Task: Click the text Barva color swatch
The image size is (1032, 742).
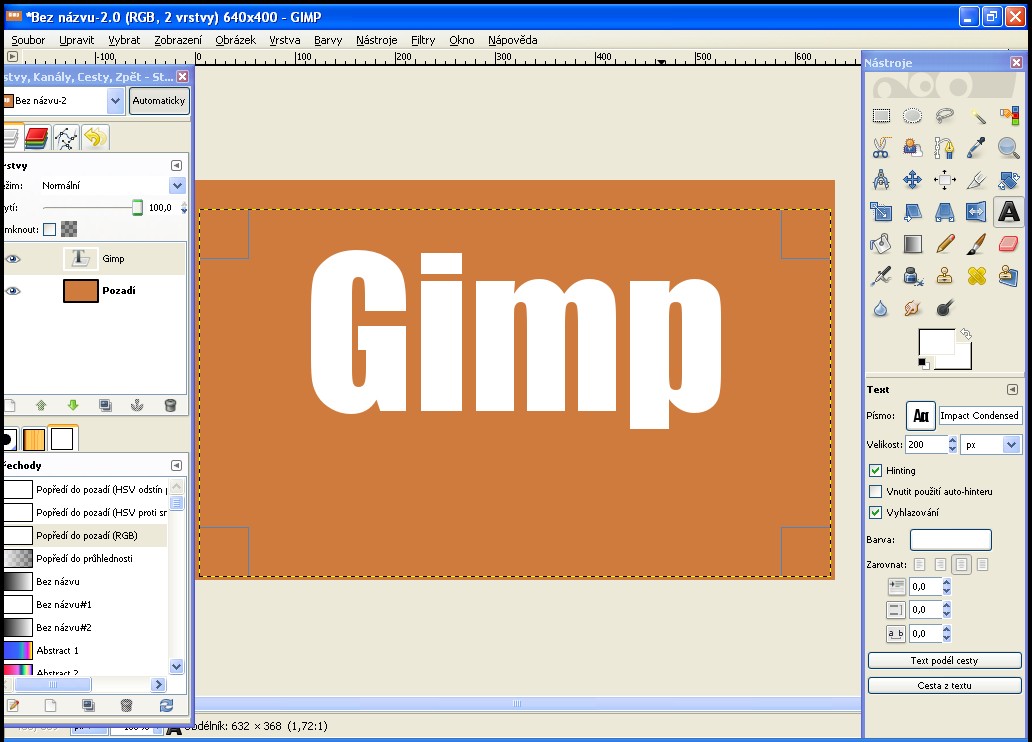Action: pos(950,540)
